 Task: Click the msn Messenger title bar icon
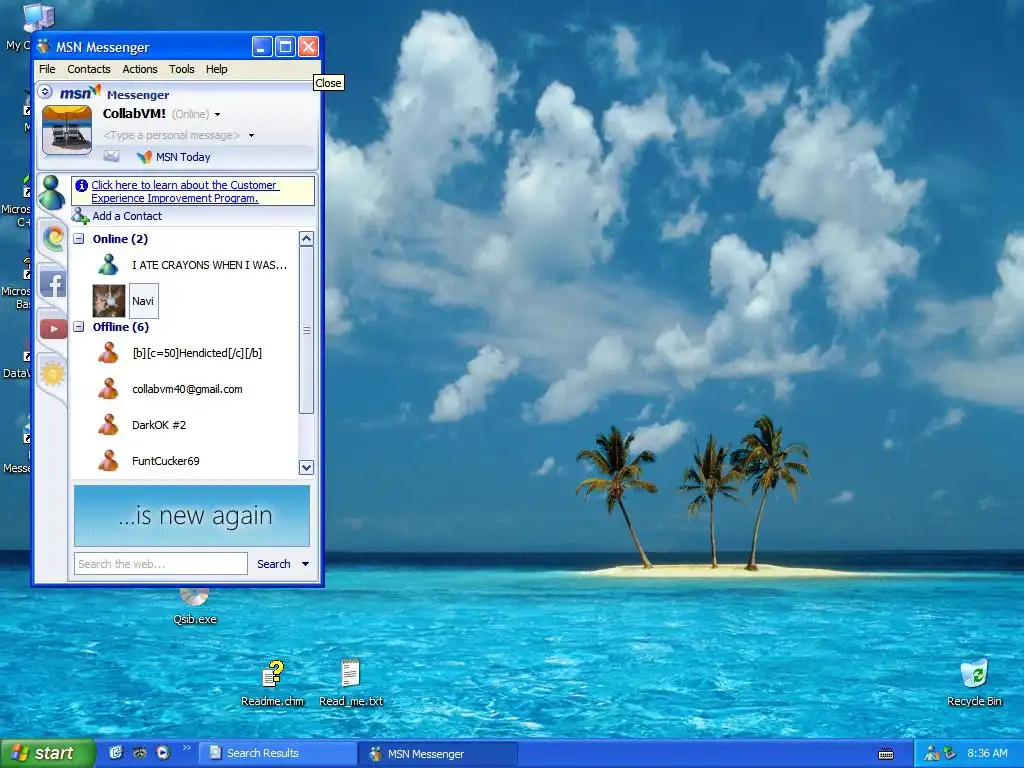tap(43, 46)
